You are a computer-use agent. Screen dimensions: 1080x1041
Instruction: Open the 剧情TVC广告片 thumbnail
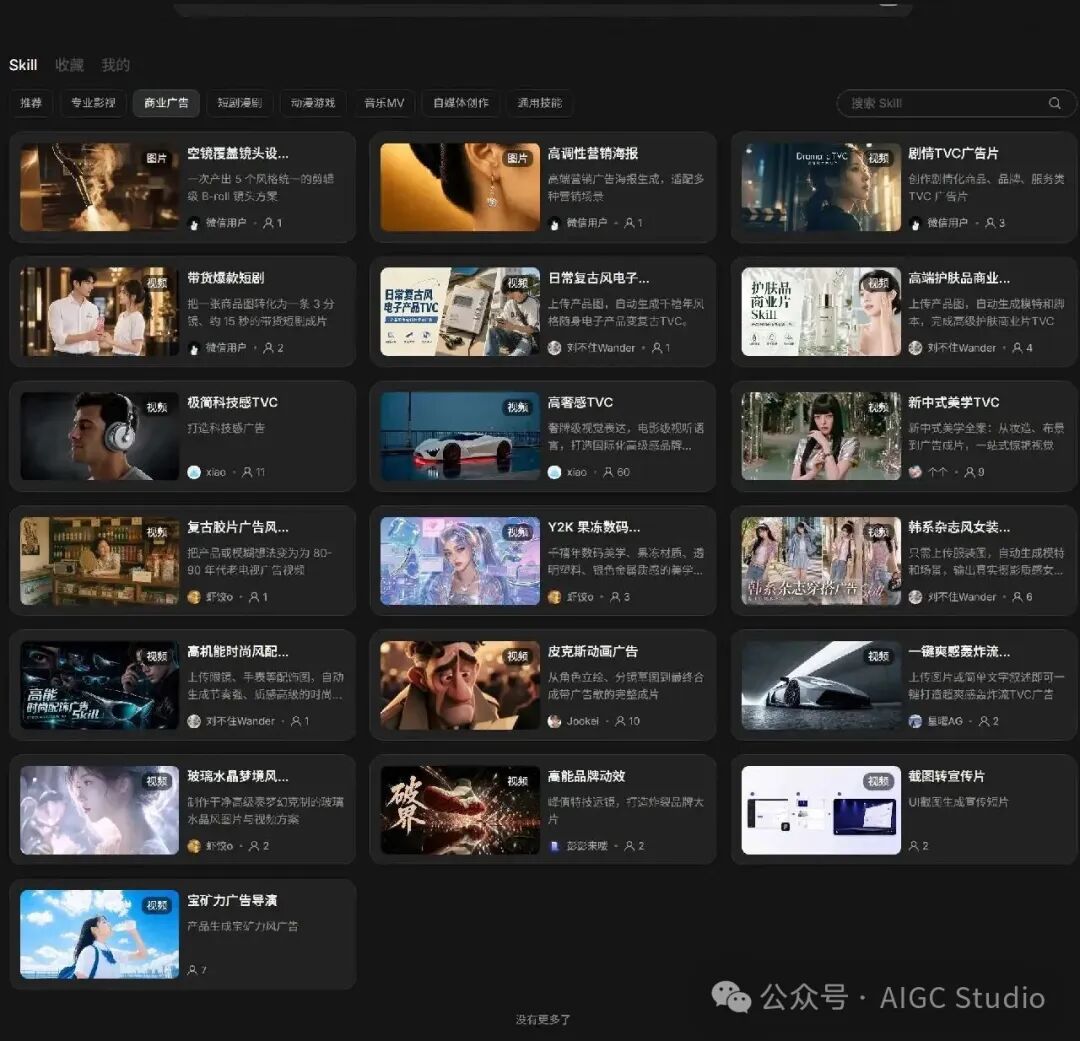pyautogui.click(x=821, y=187)
